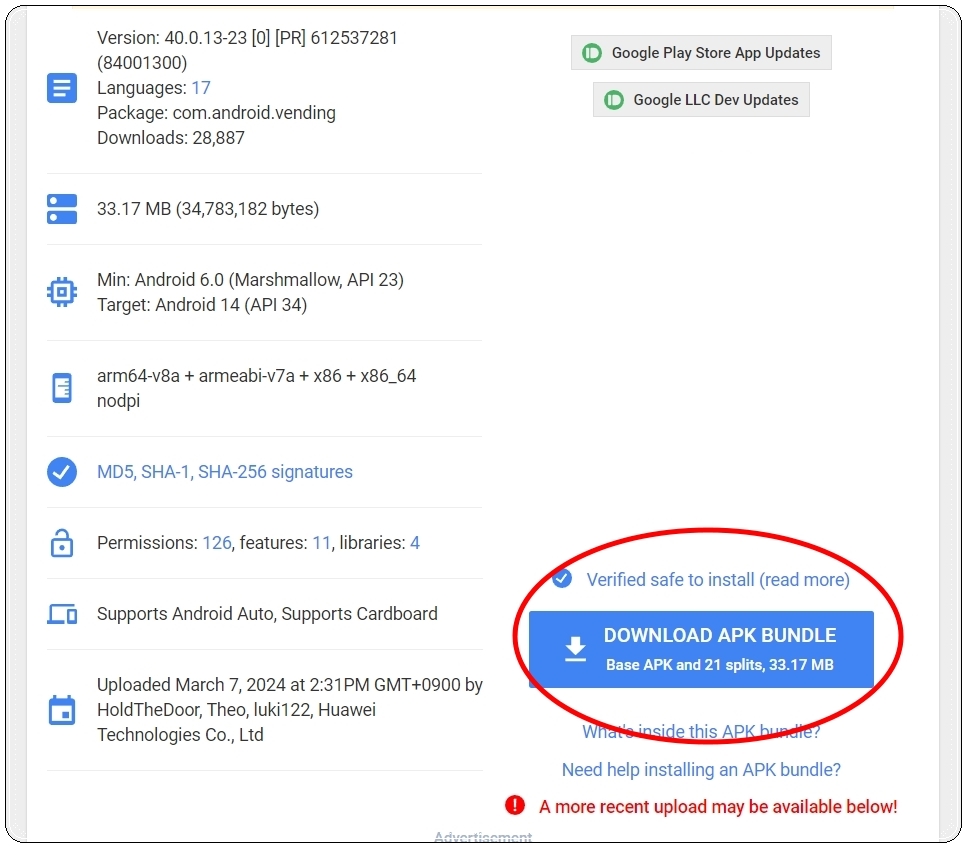Open Google LLC Dev Updates
967x848 pixels.
701,99
